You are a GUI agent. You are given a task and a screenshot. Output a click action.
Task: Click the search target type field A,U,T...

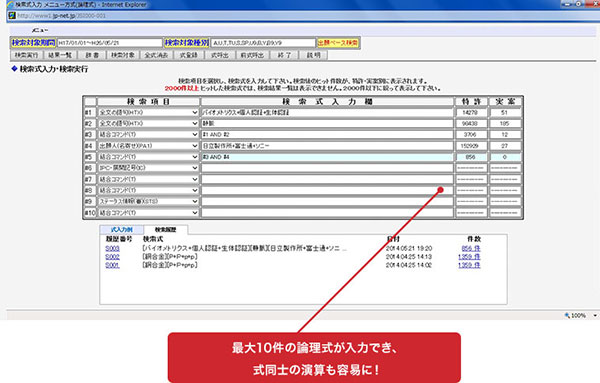pyautogui.click(x=263, y=43)
